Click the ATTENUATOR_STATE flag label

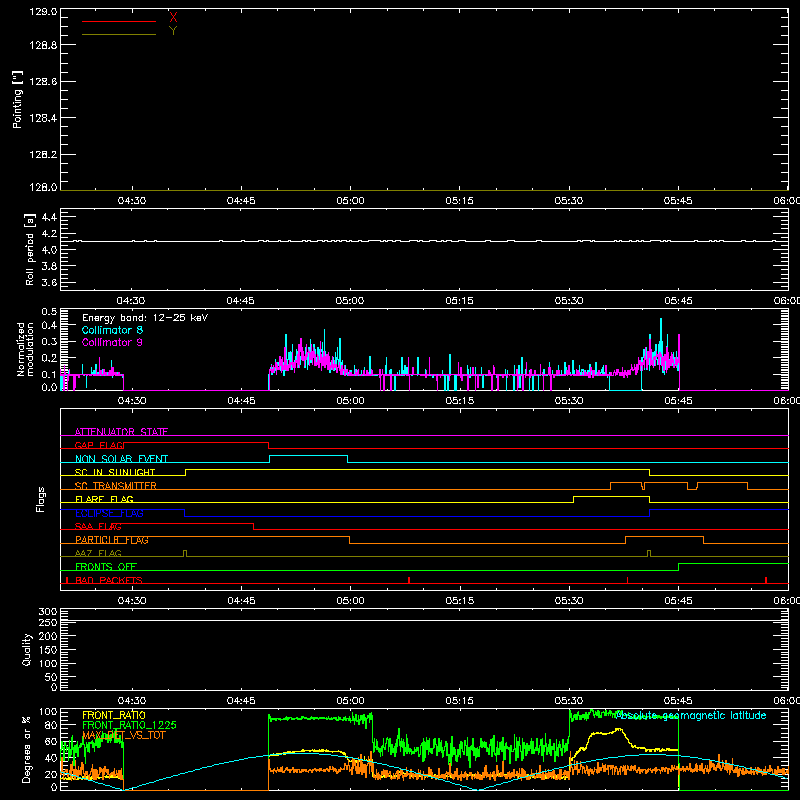click(x=121, y=432)
